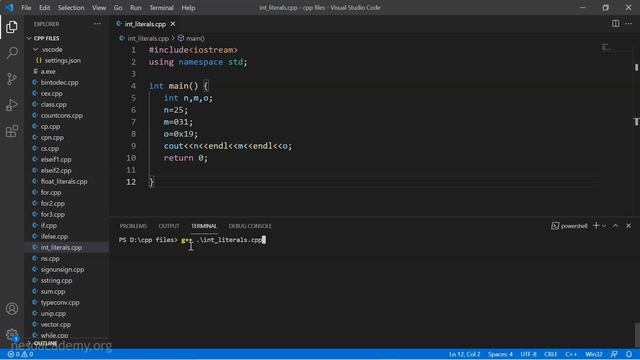Add a new terminal with plus icon
This screenshot has height=360, width=640.
[596, 226]
